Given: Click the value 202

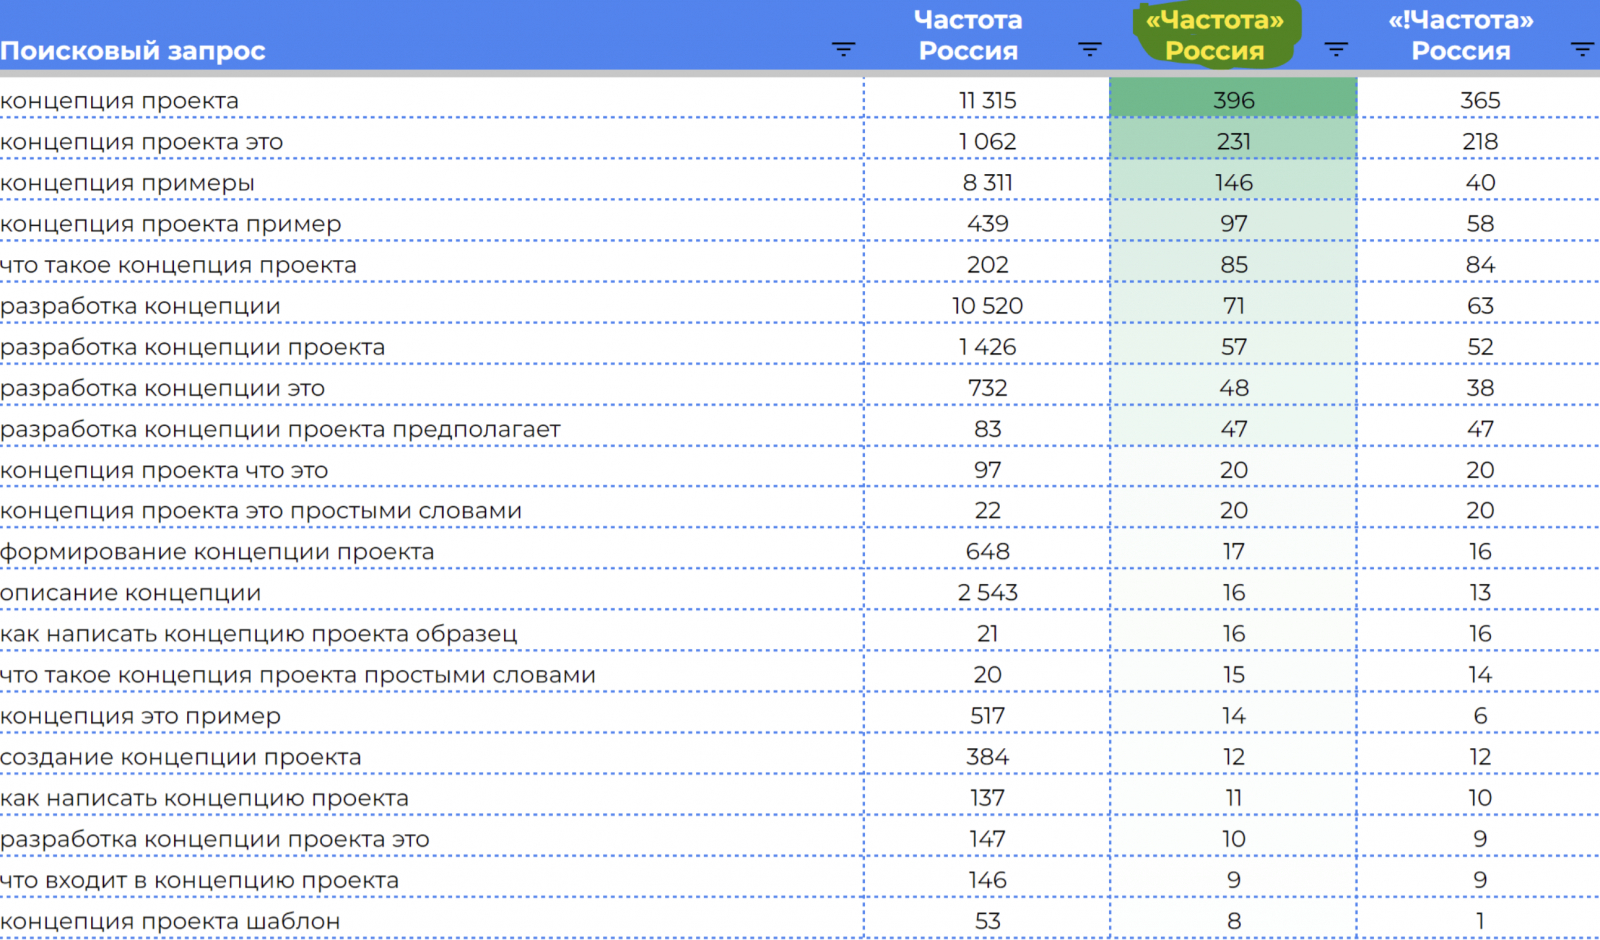Looking at the screenshot, I should point(987,265).
